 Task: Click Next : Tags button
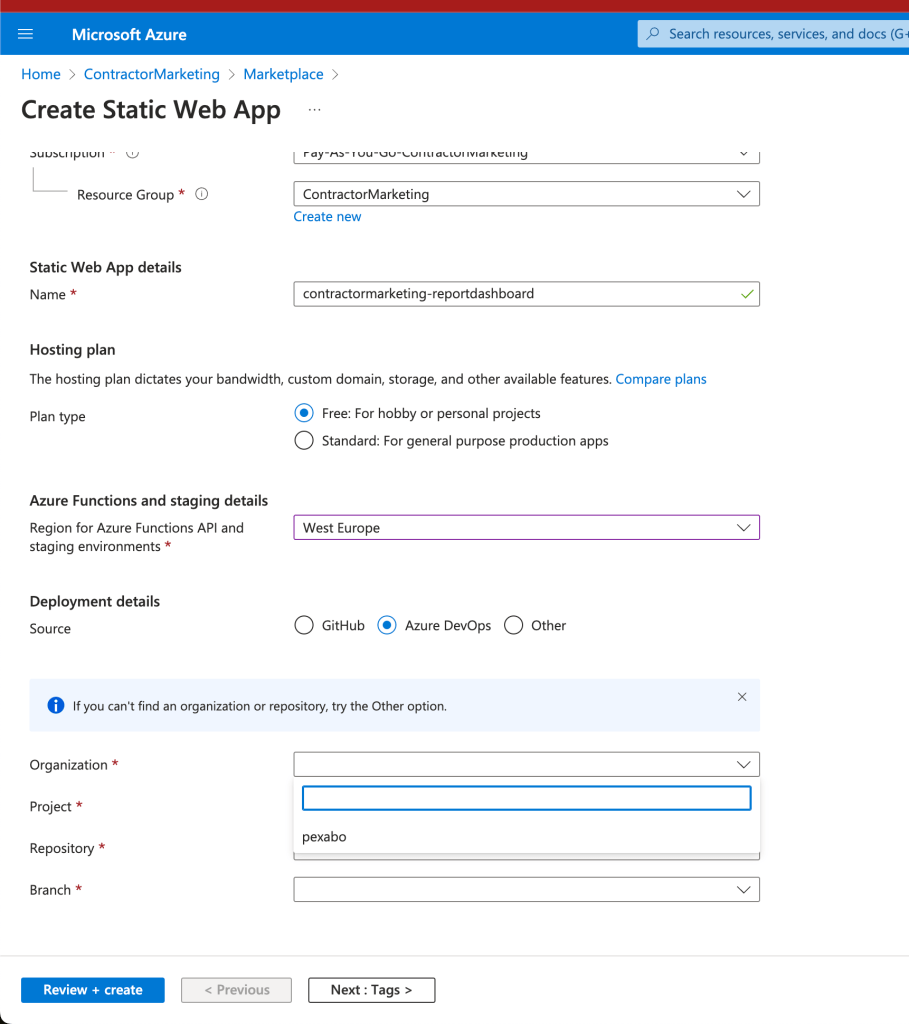[x=372, y=989]
